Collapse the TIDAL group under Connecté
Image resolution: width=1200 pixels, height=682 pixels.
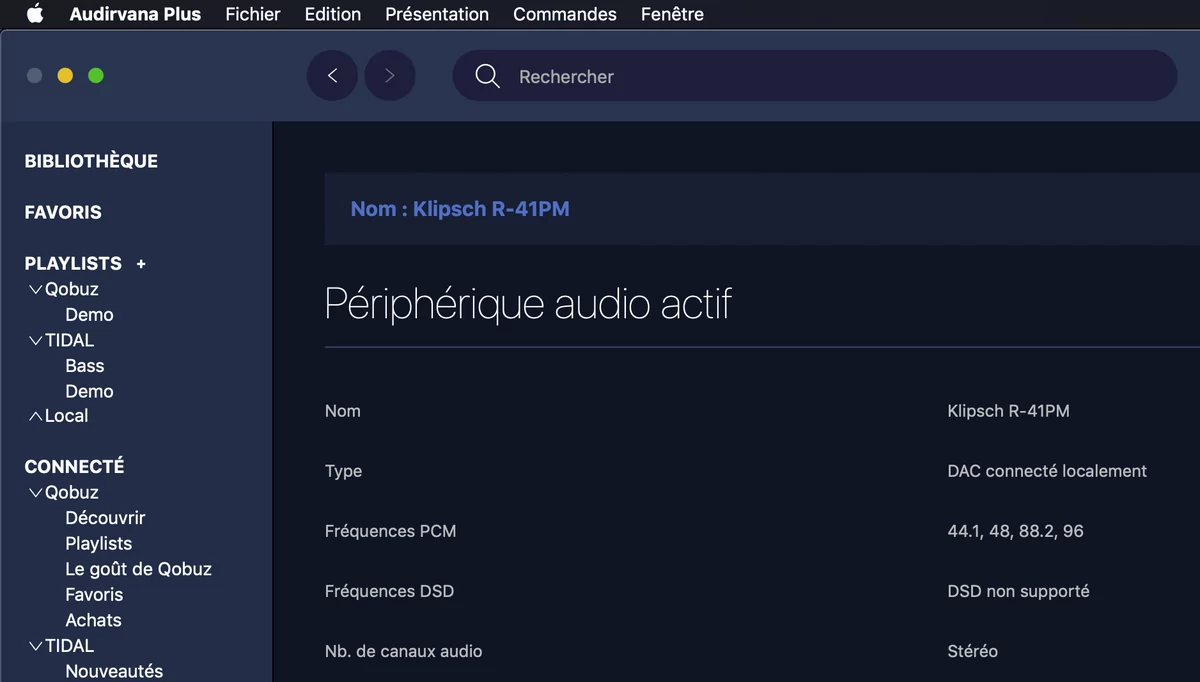pos(36,647)
